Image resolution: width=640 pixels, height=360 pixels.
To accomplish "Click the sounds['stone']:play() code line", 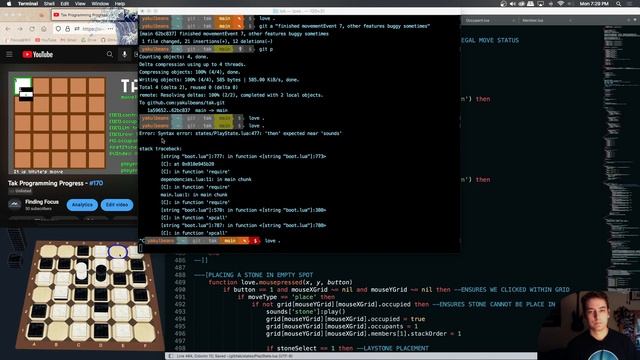I will point(306,312).
